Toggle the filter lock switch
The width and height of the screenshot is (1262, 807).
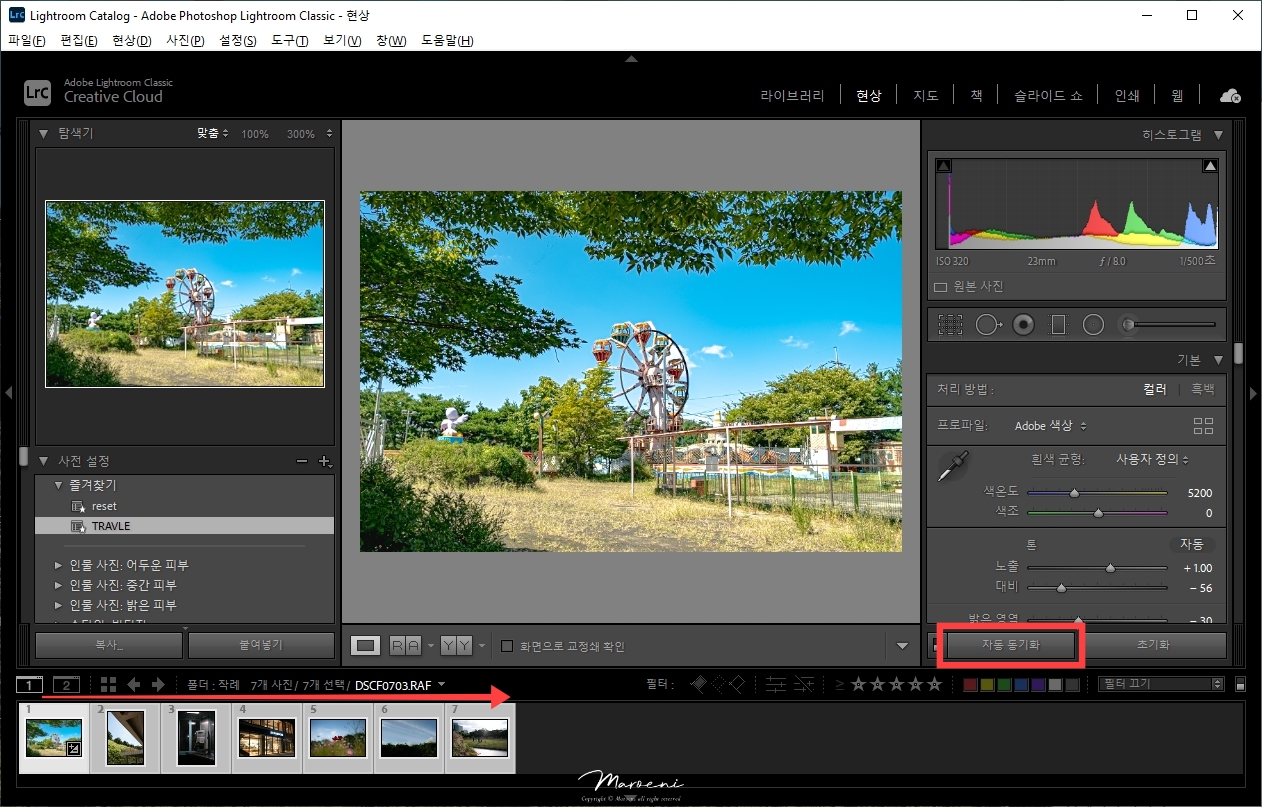[x=1241, y=684]
